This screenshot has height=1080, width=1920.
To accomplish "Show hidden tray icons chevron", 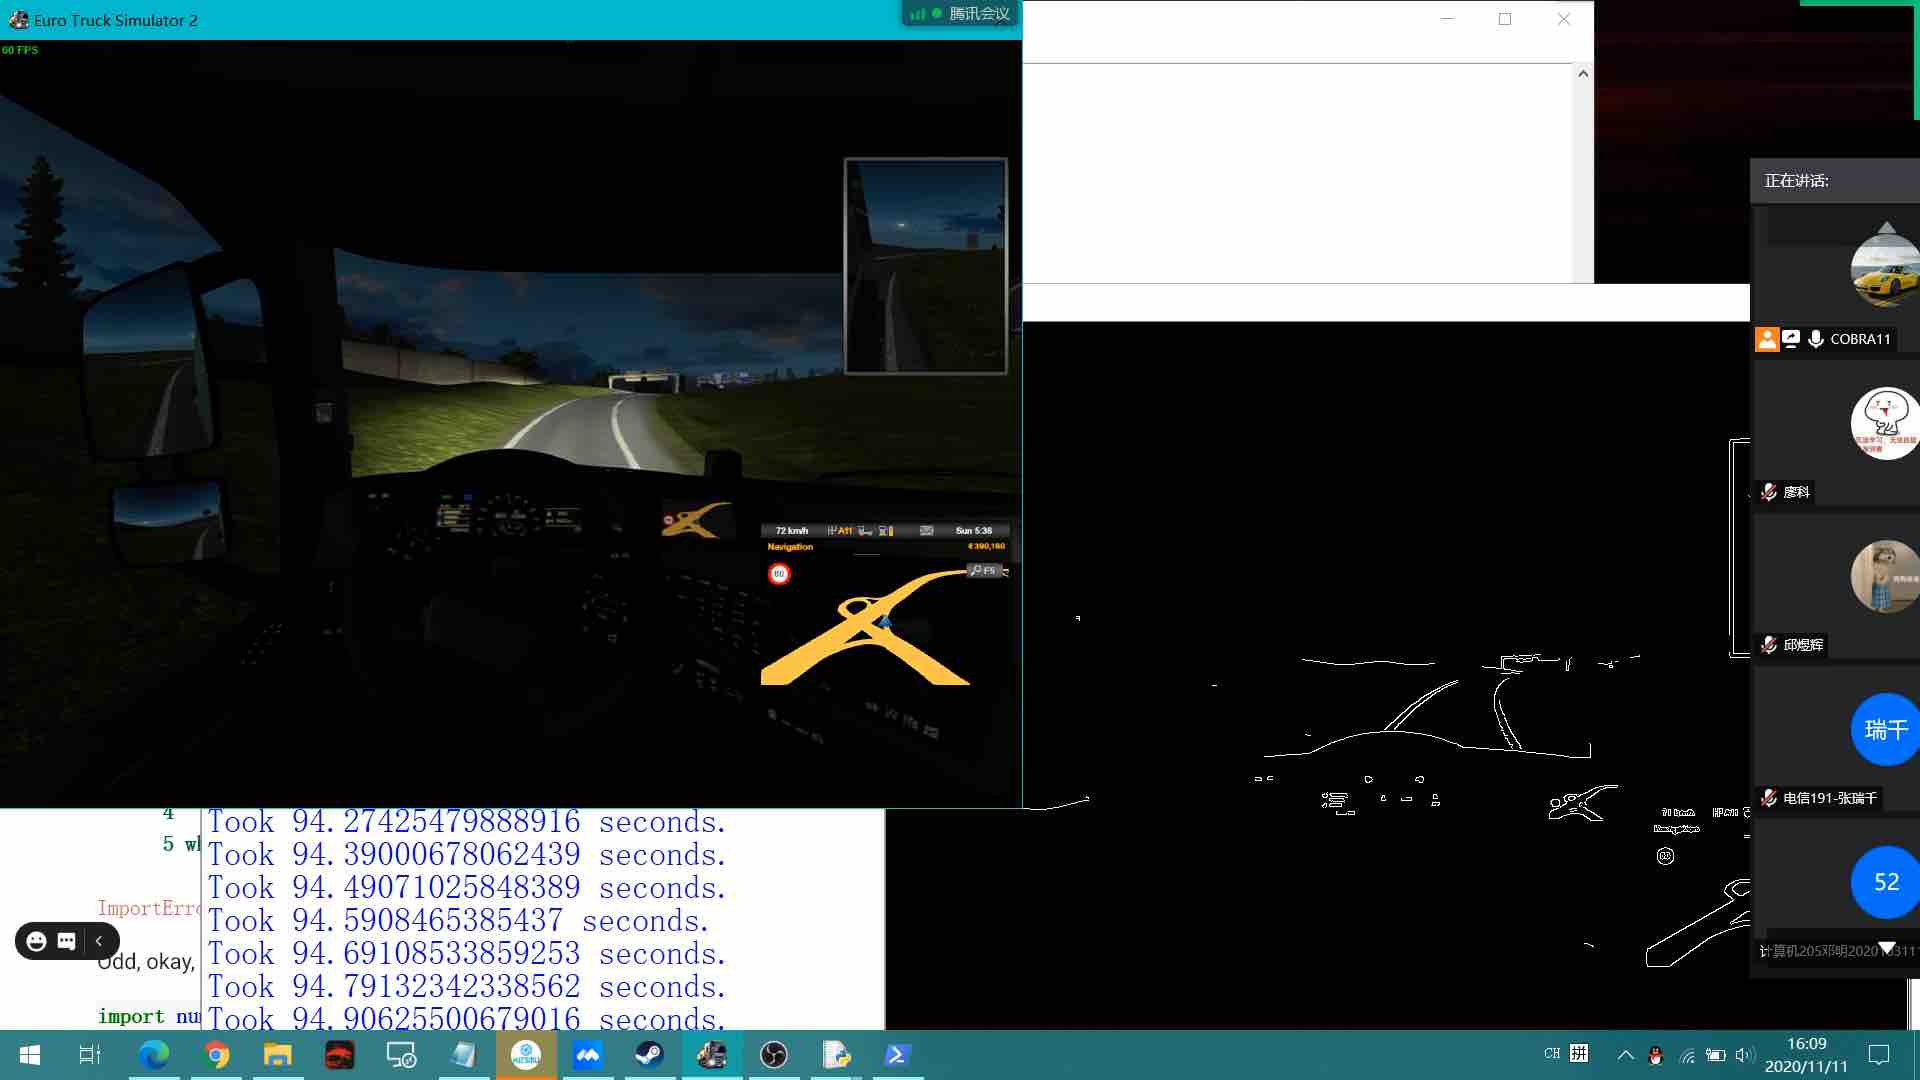I will pyautogui.click(x=1626, y=1055).
